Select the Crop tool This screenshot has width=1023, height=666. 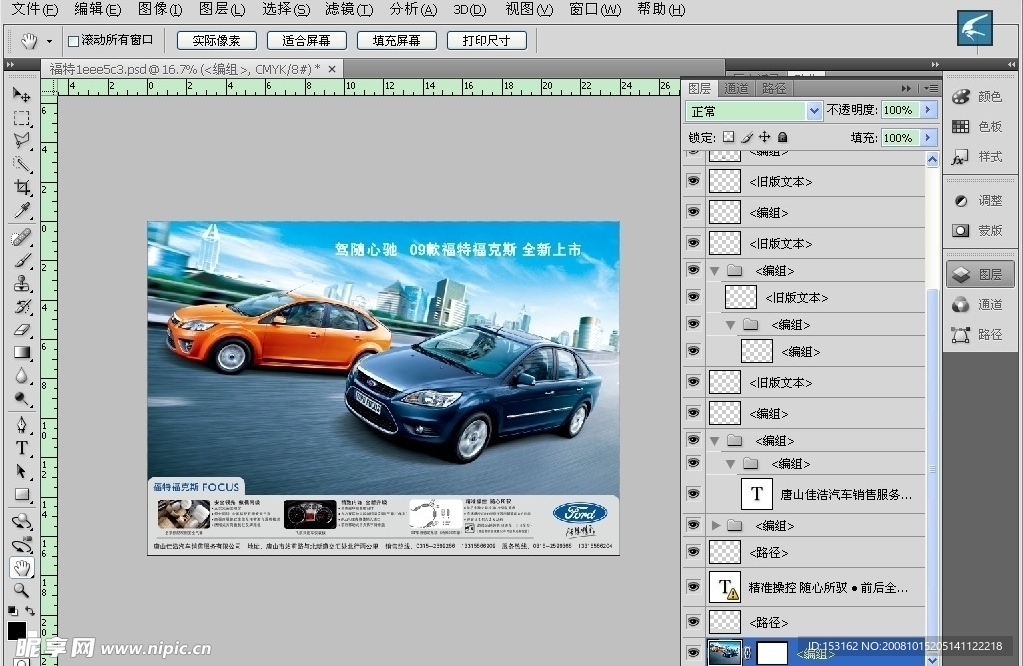click(22, 187)
